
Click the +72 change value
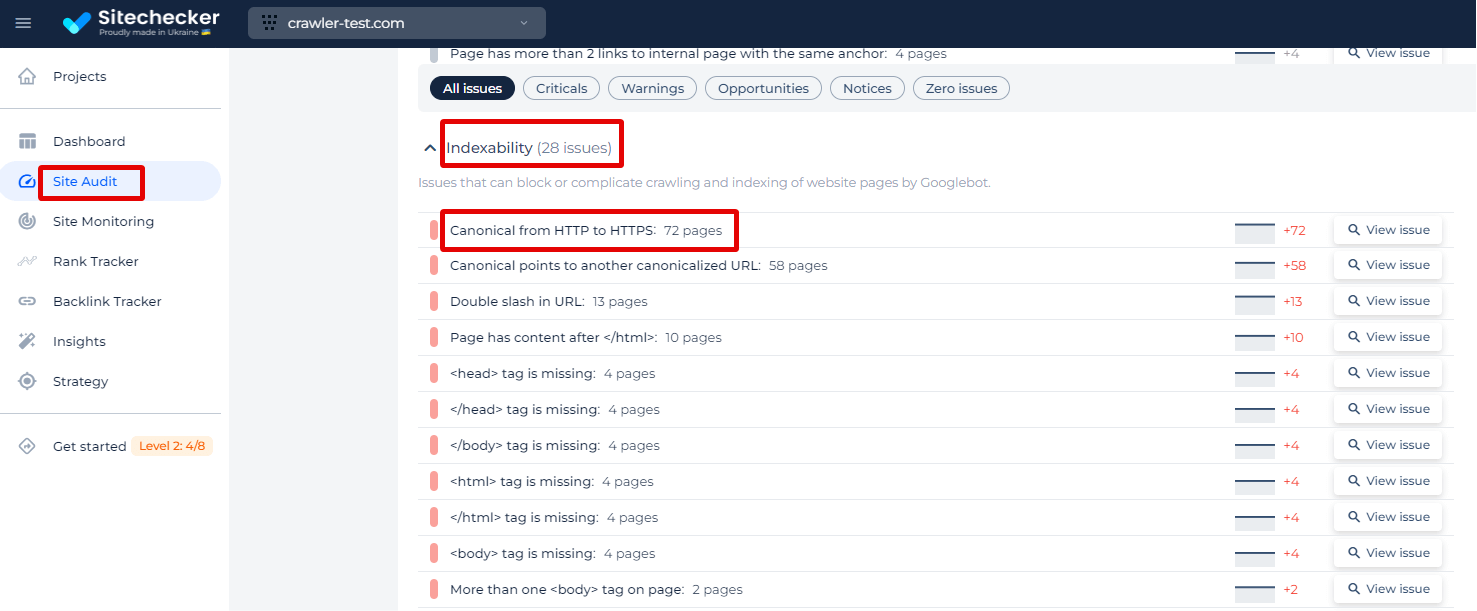(1295, 230)
